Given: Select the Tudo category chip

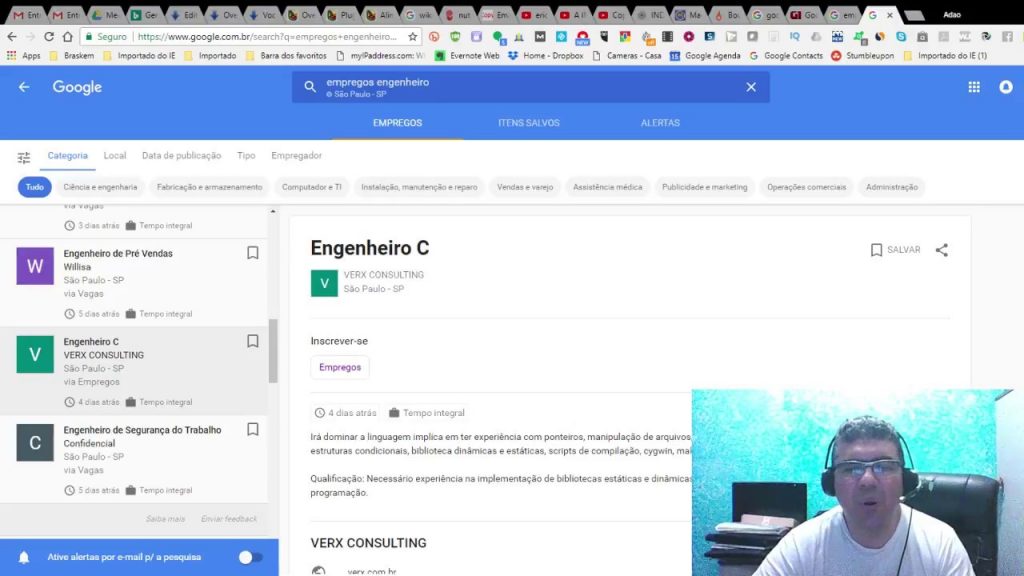Looking at the screenshot, I should (35, 187).
